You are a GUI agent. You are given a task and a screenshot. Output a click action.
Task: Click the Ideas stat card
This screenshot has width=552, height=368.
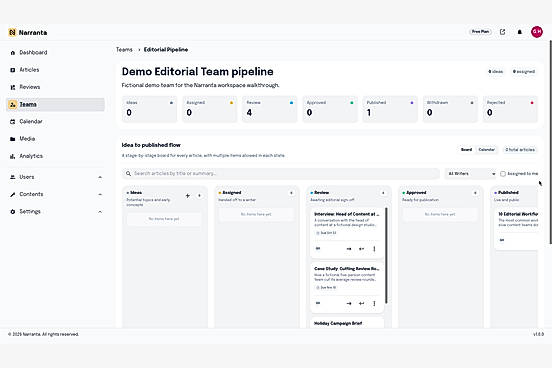(x=149, y=109)
